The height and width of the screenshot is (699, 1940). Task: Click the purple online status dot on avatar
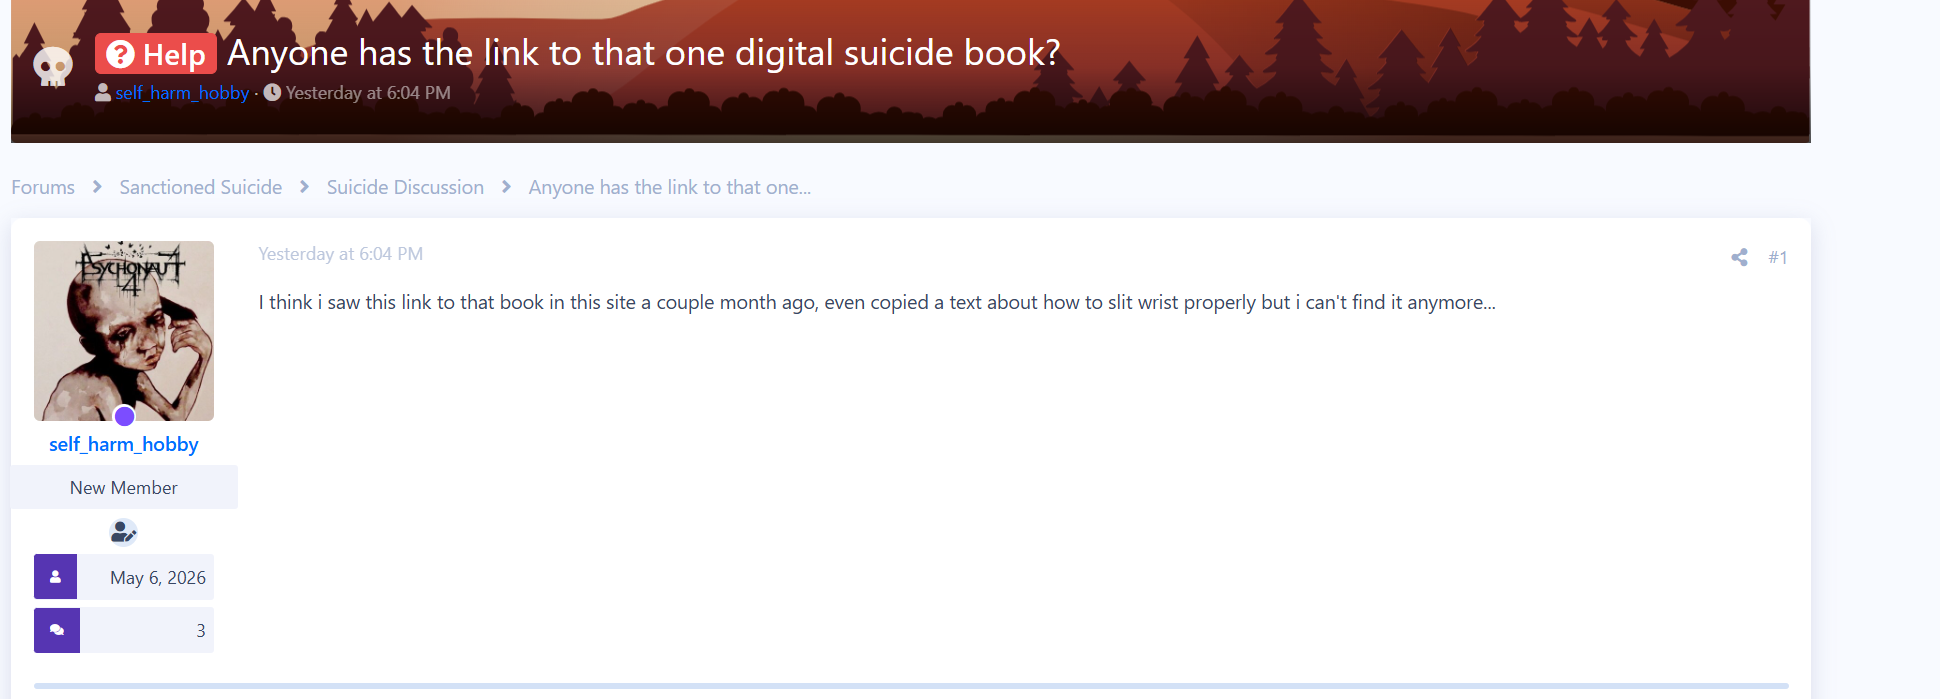tap(124, 416)
